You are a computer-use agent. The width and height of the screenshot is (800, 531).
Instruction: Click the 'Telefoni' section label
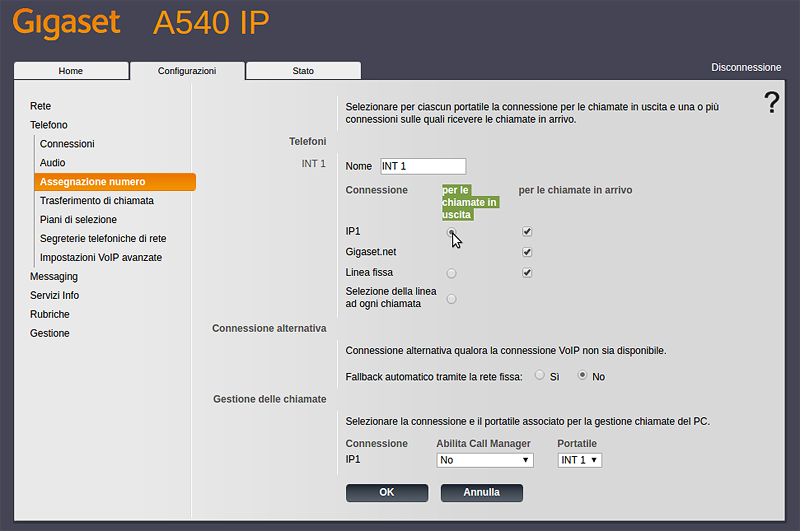tap(308, 141)
